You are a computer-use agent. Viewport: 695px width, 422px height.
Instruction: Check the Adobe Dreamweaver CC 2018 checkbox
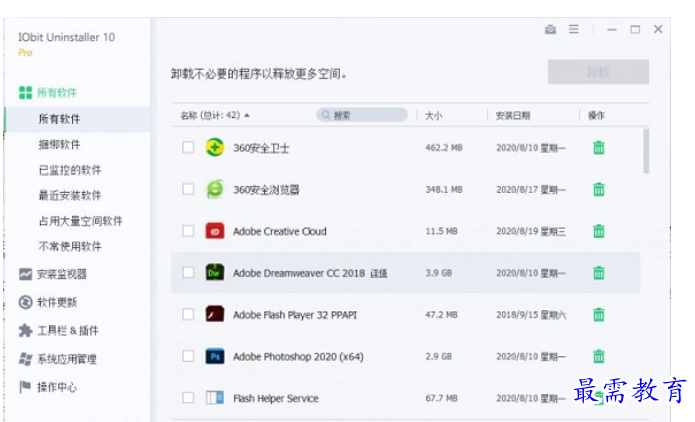coord(188,272)
